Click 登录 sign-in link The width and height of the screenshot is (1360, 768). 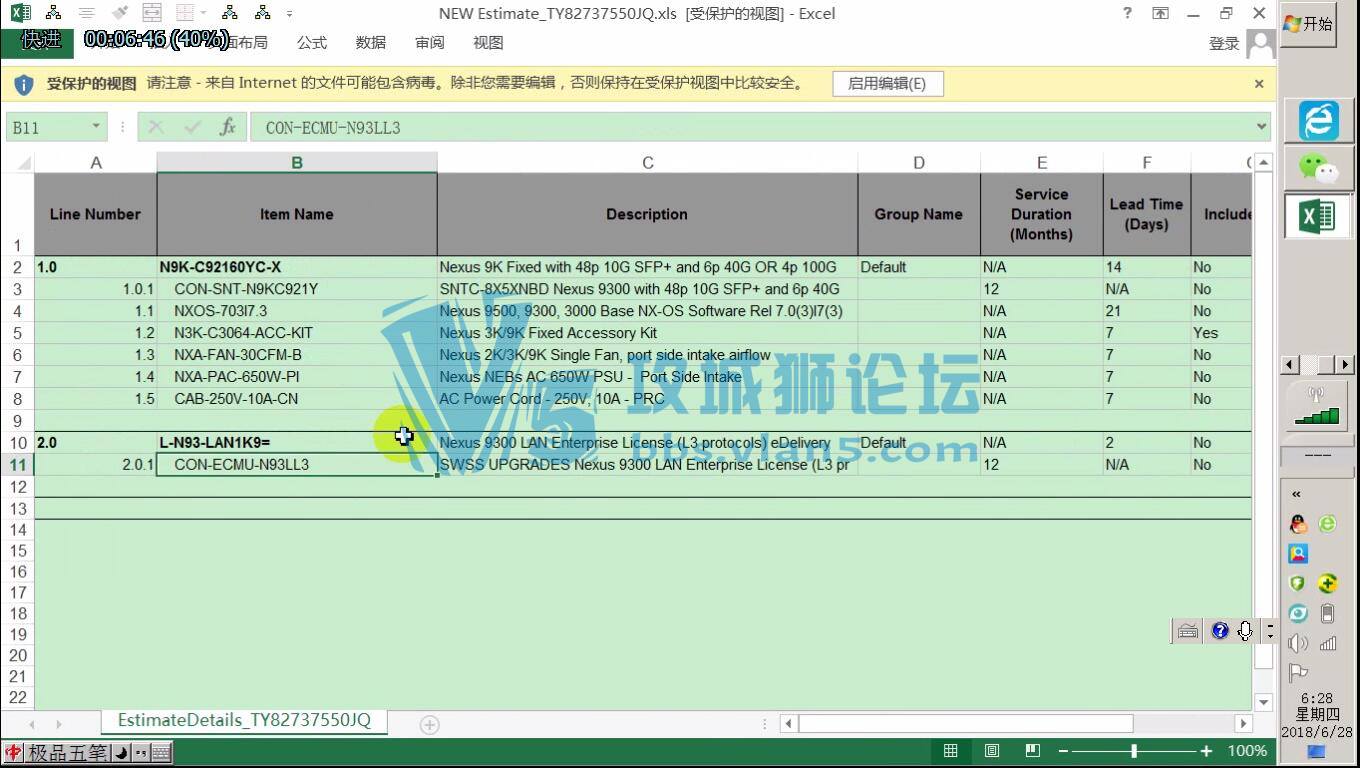coord(1224,43)
